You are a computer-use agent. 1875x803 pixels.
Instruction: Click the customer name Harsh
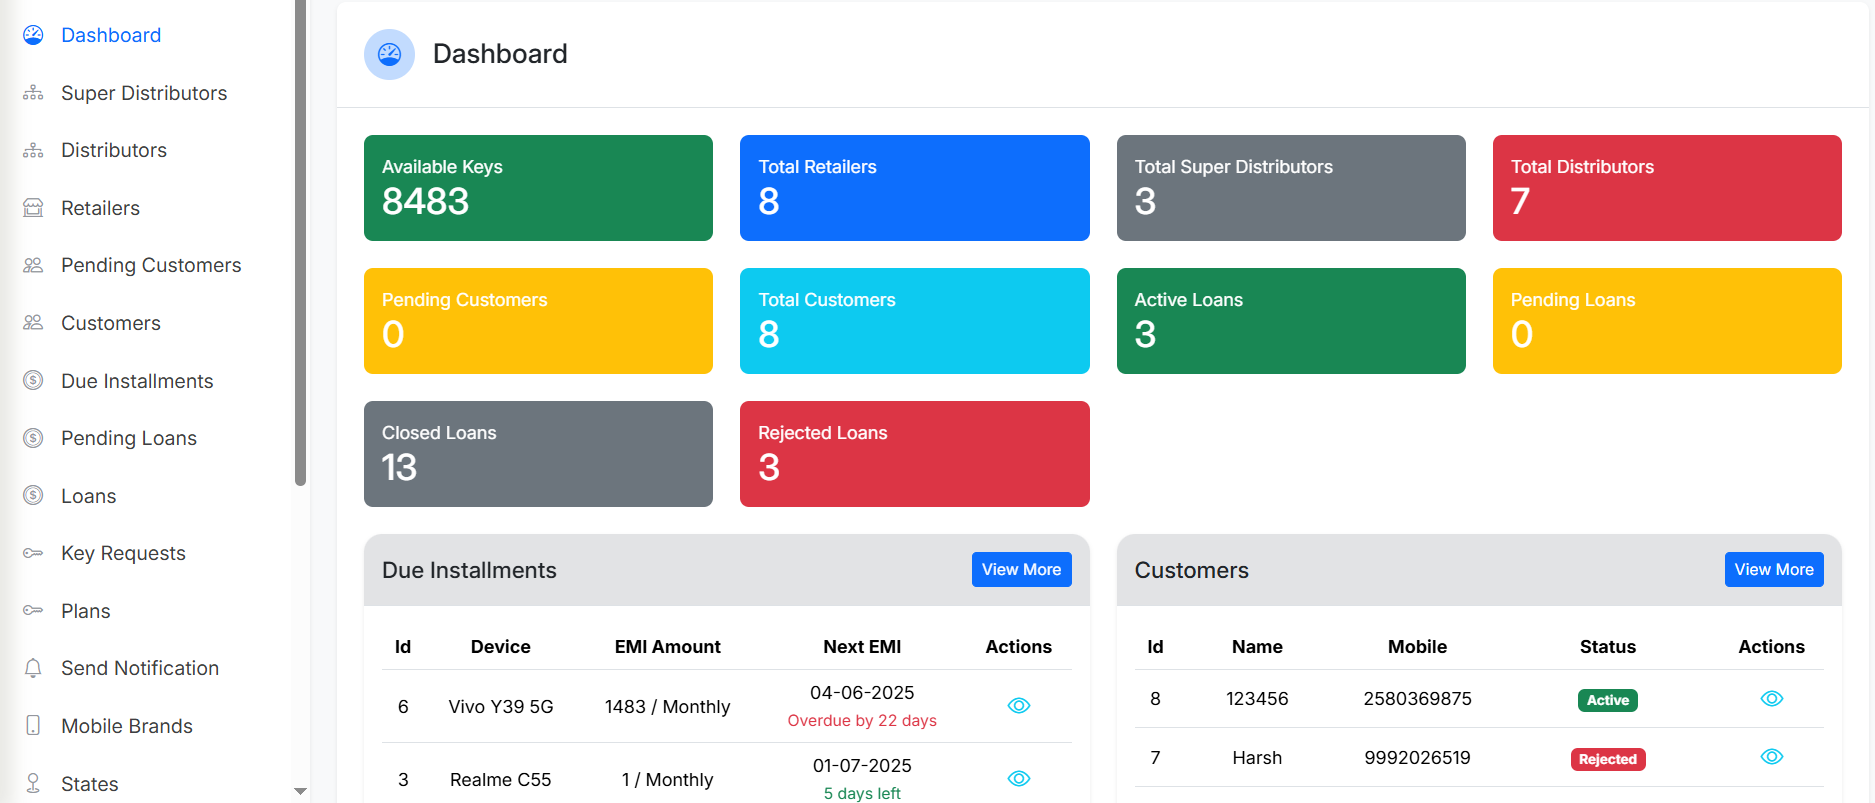click(1257, 758)
